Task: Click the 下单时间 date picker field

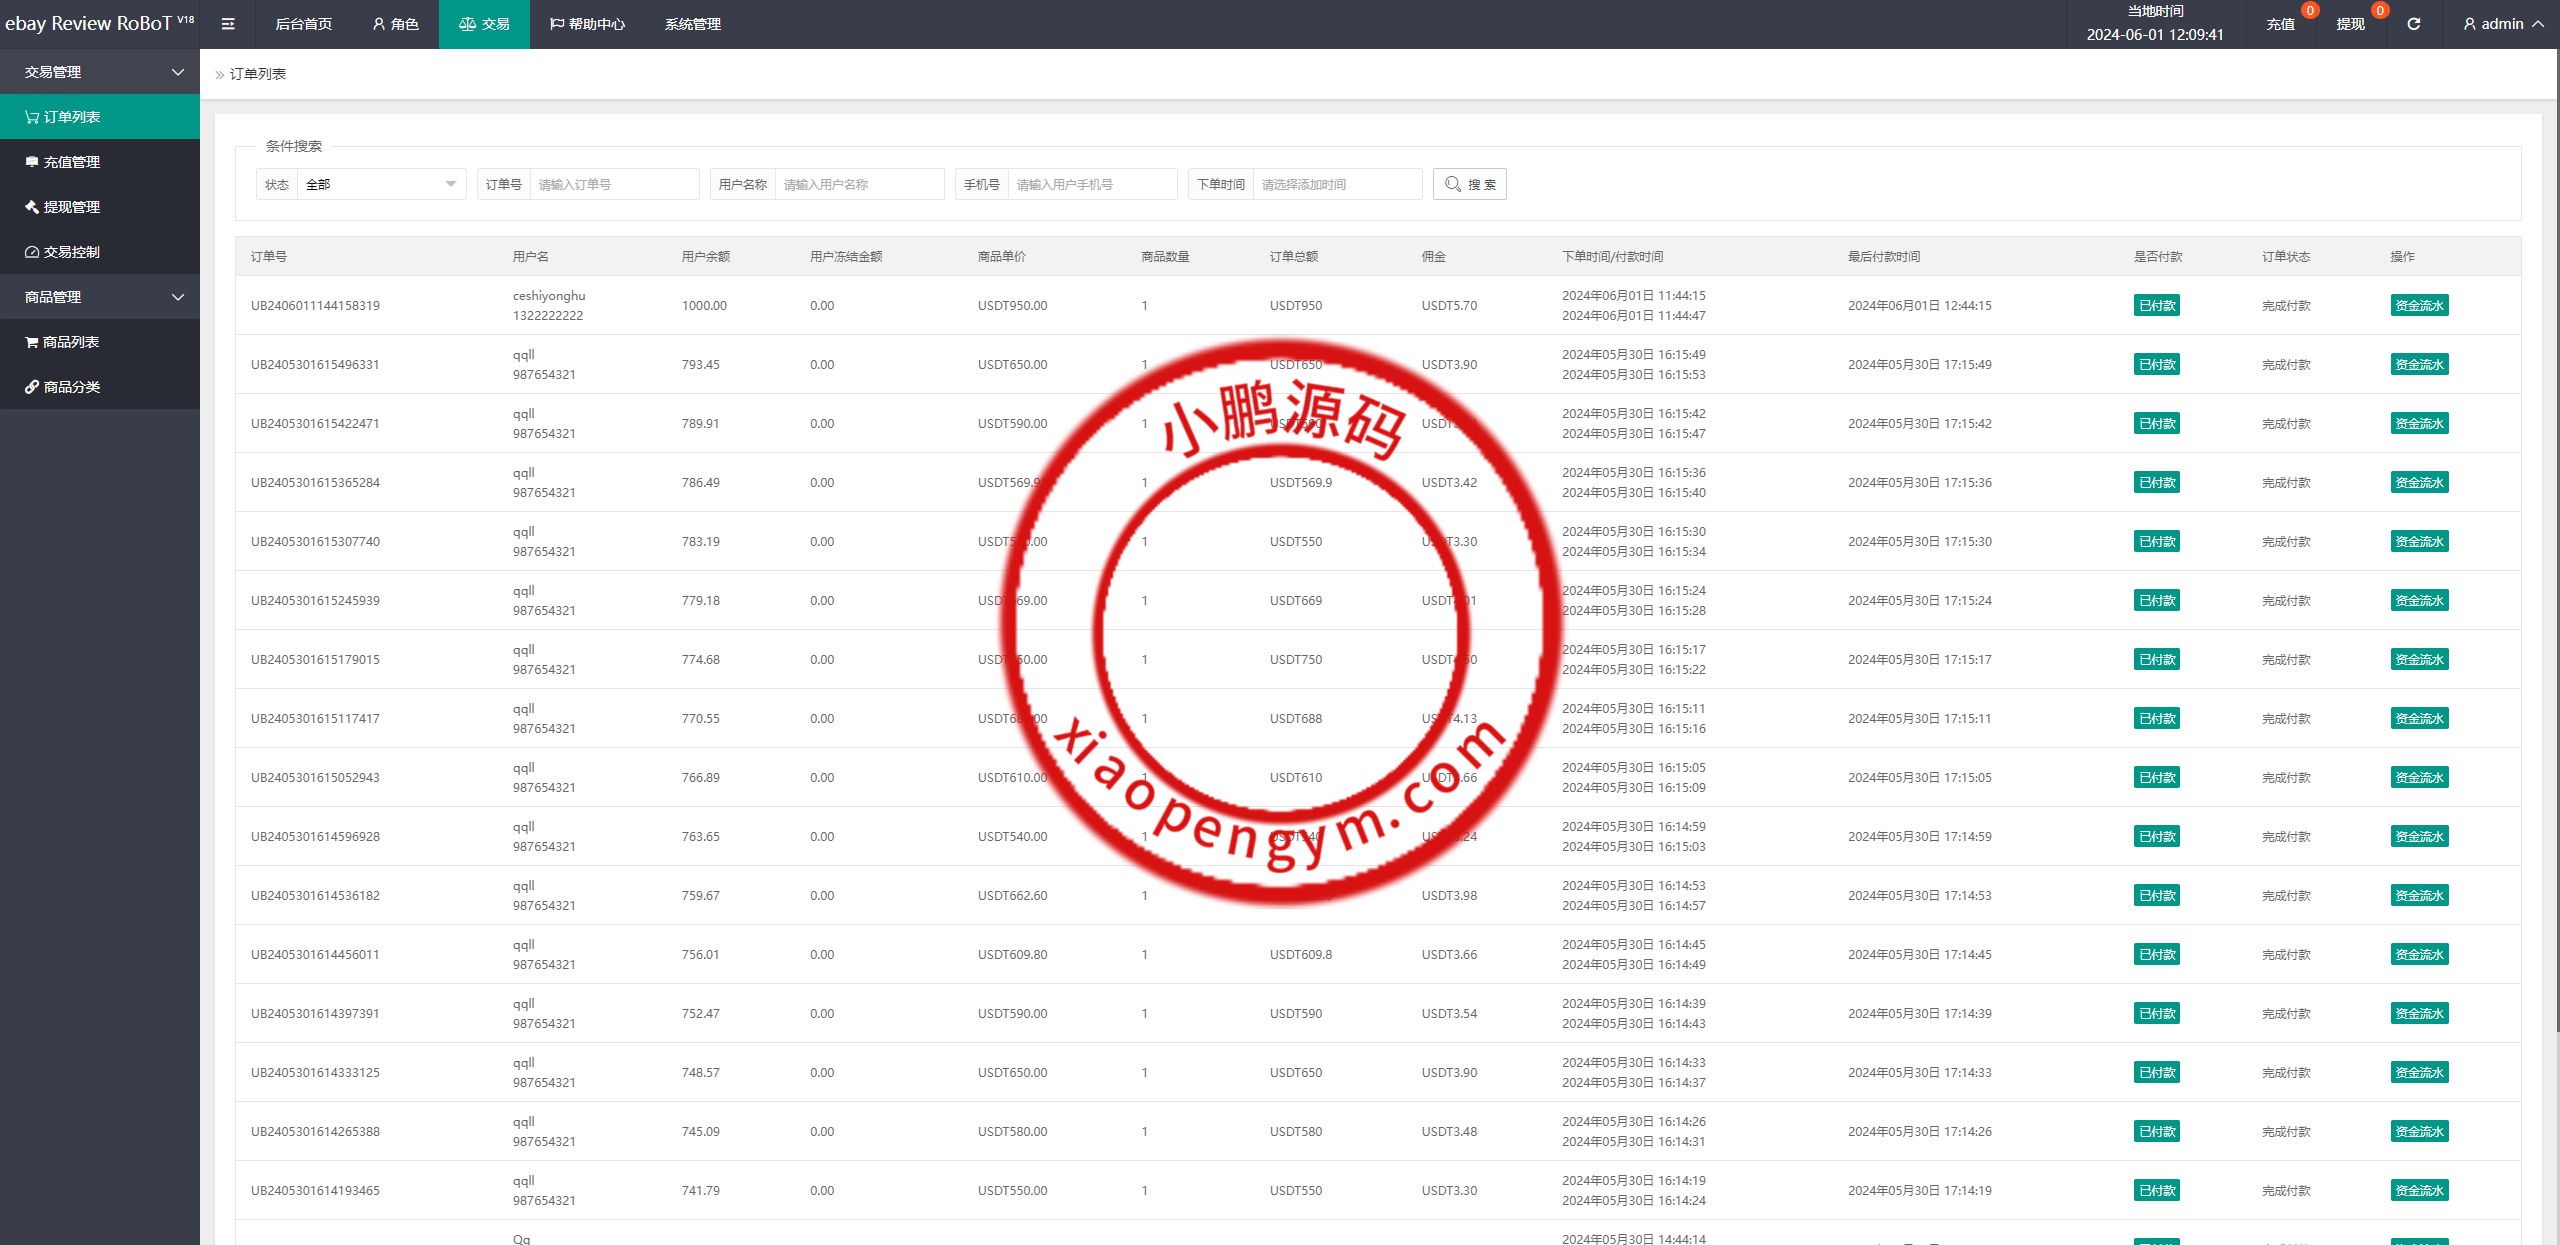Action: [1336, 184]
